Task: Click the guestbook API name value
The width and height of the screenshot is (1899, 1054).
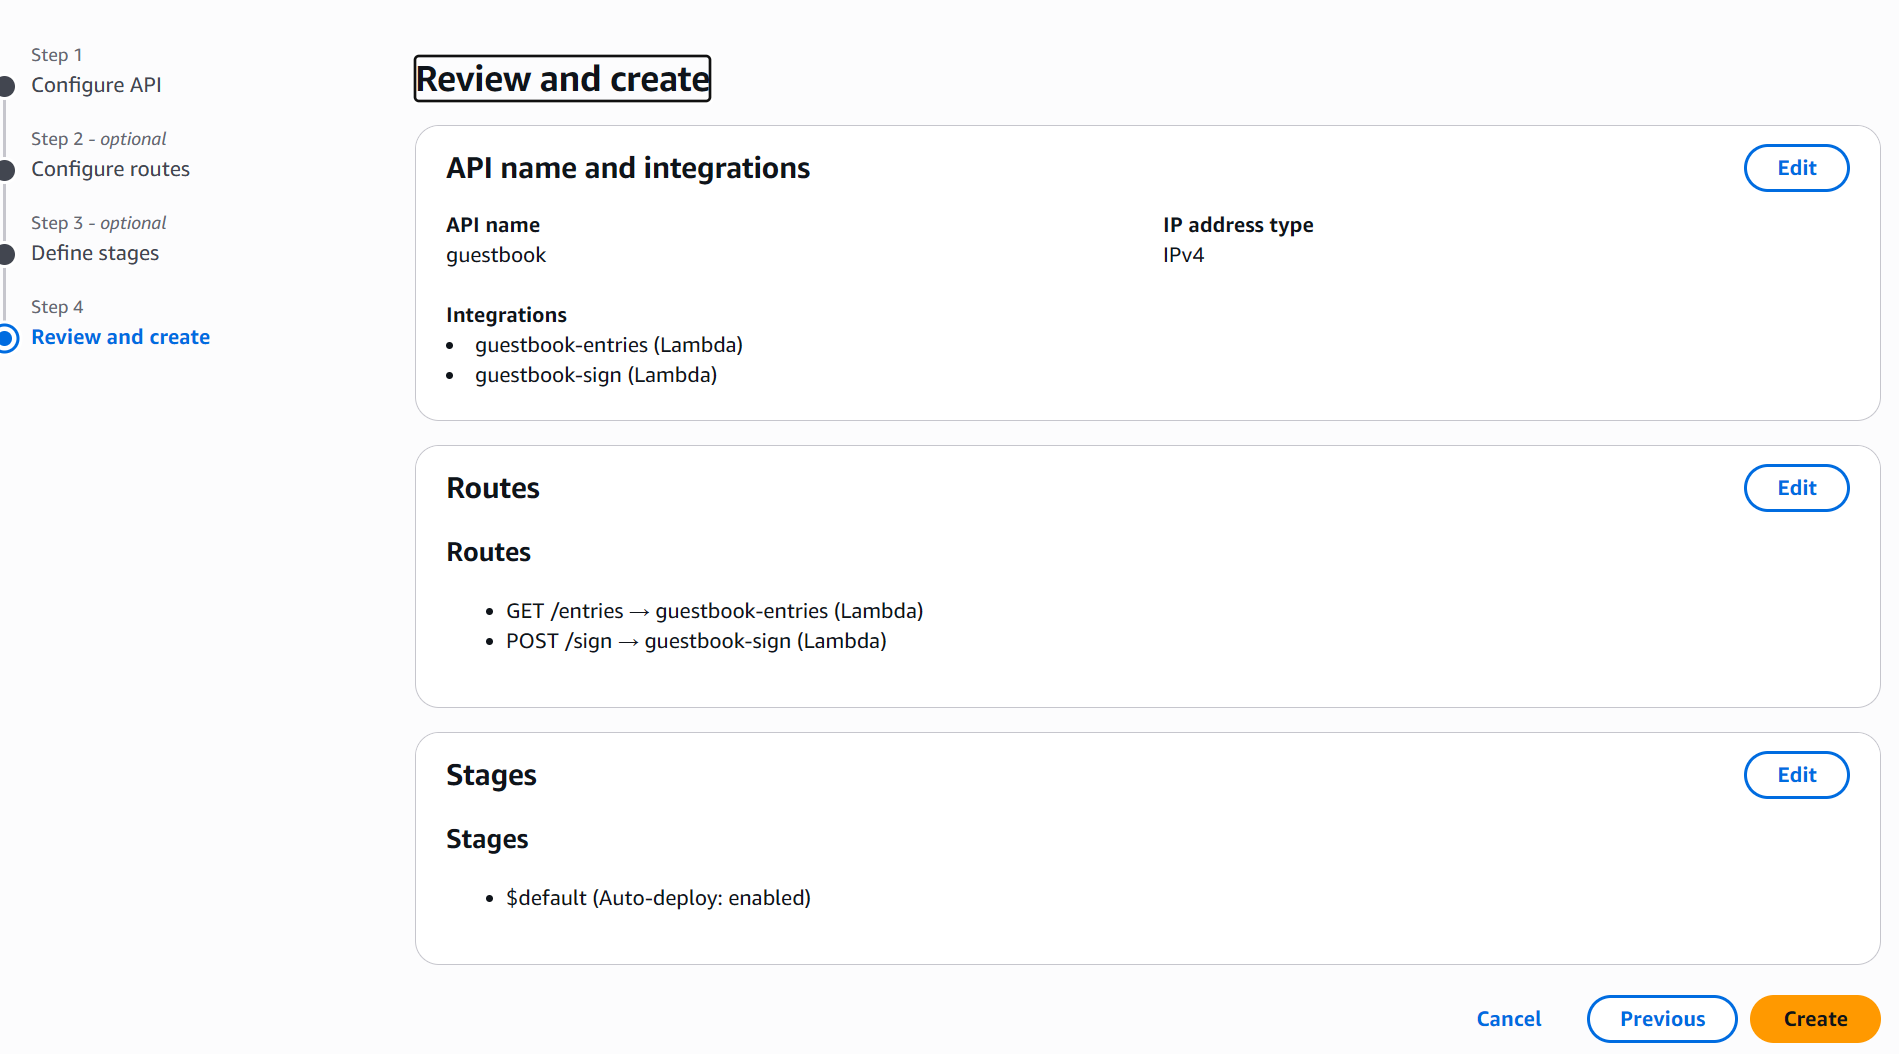Action: coord(496,255)
